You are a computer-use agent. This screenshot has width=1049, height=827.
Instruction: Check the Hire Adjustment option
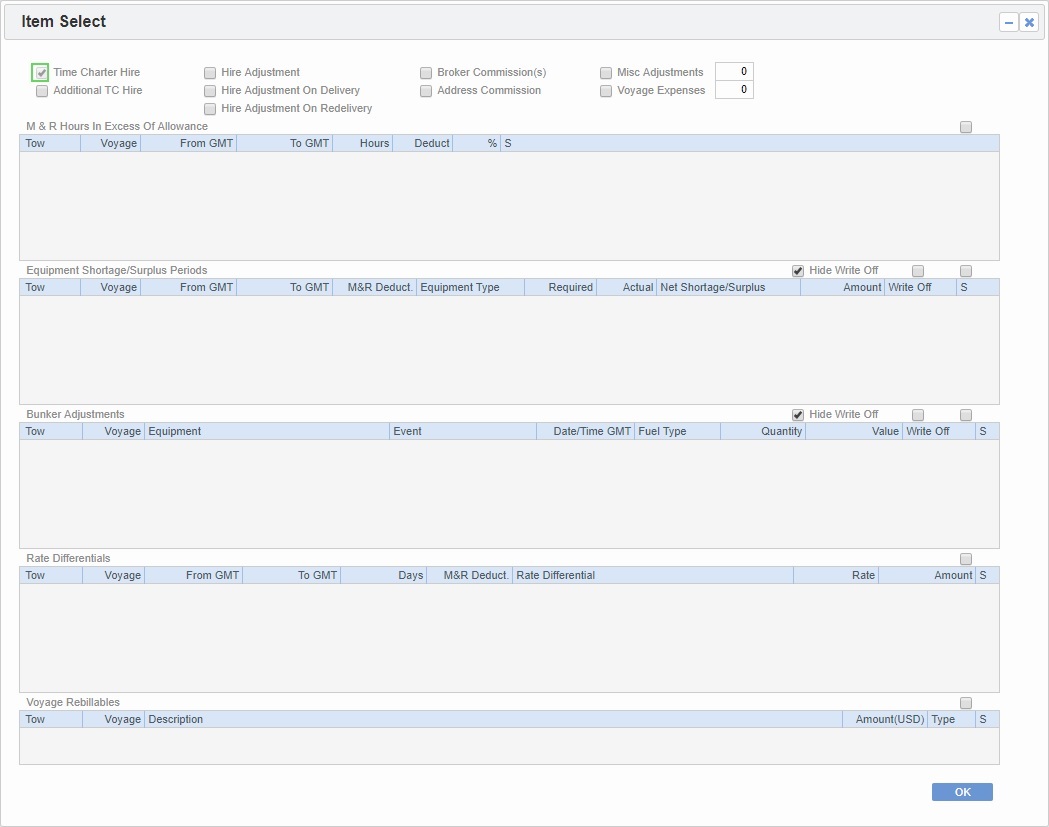tap(210, 72)
